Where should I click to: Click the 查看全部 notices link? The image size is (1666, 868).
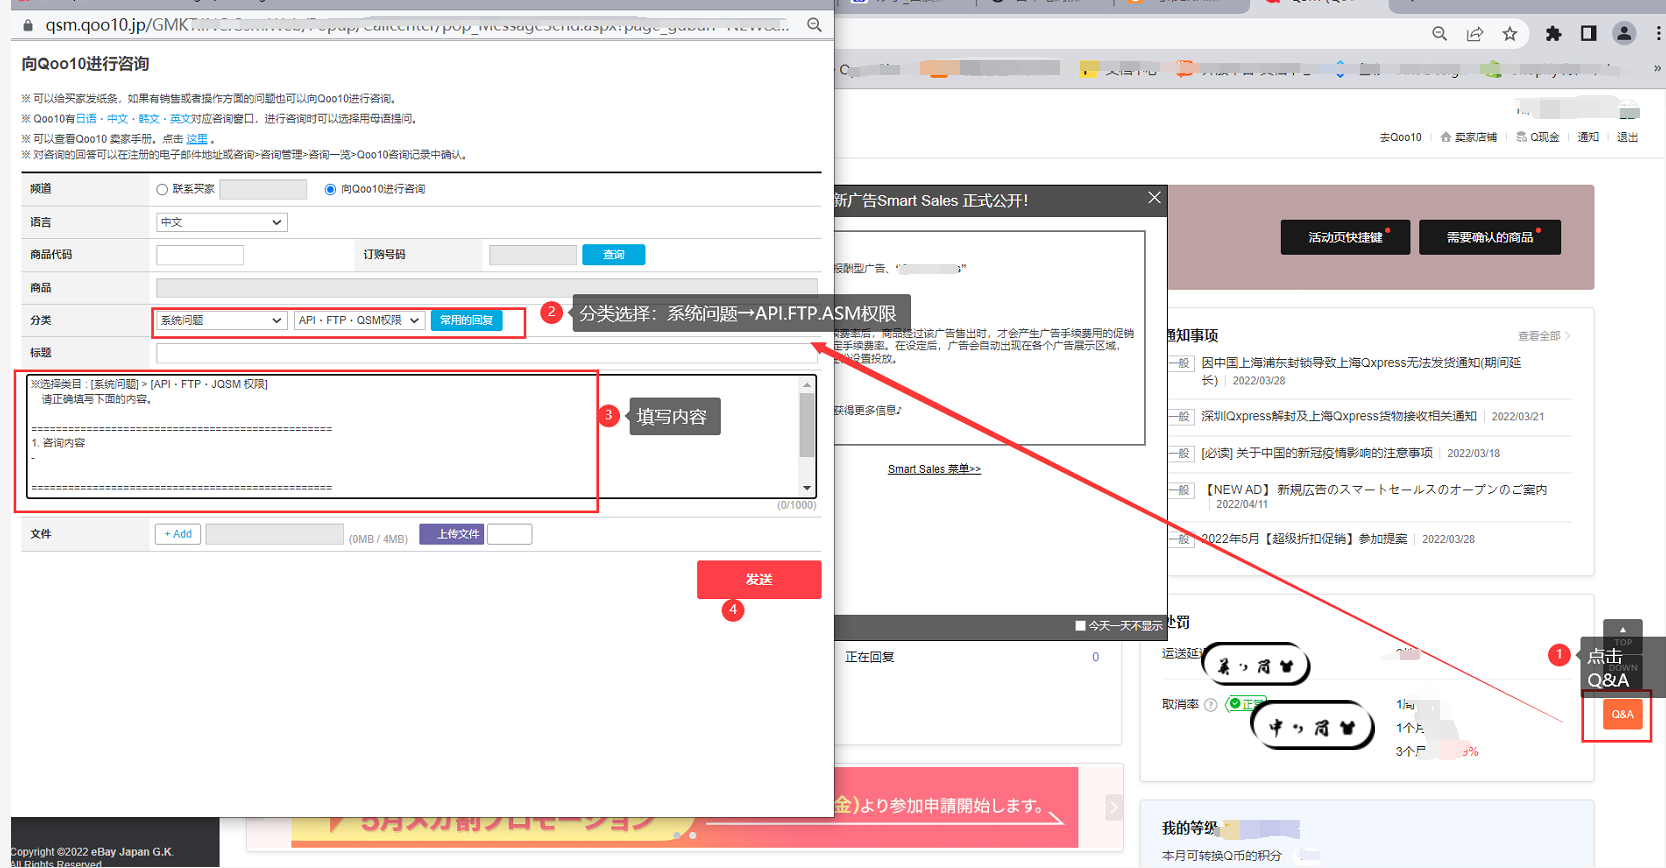(x=1544, y=336)
